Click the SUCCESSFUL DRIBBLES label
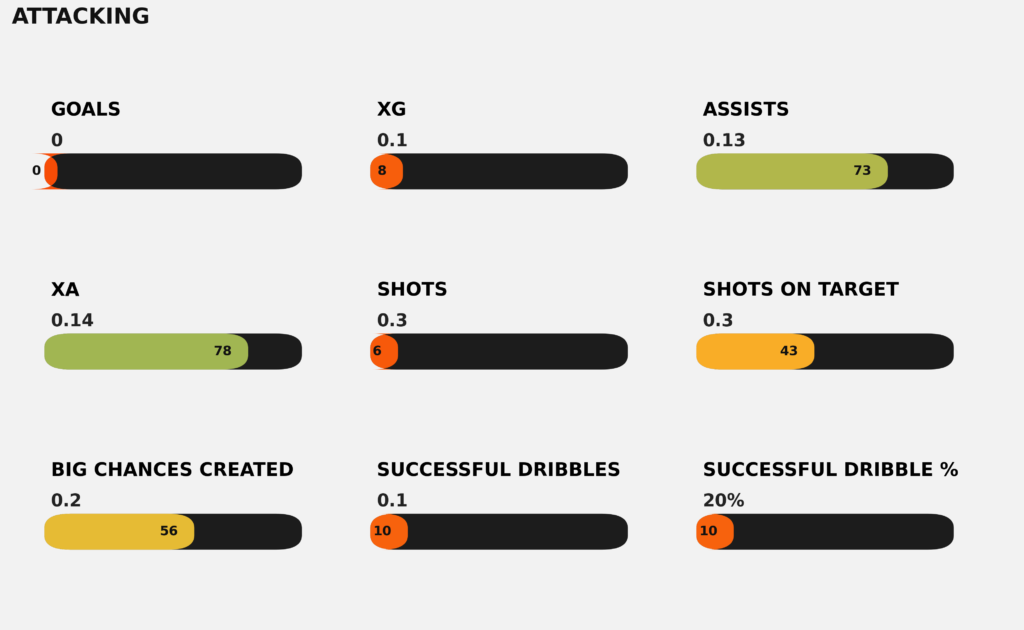This screenshot has width=1024, height=630. (x=498, y=469)
